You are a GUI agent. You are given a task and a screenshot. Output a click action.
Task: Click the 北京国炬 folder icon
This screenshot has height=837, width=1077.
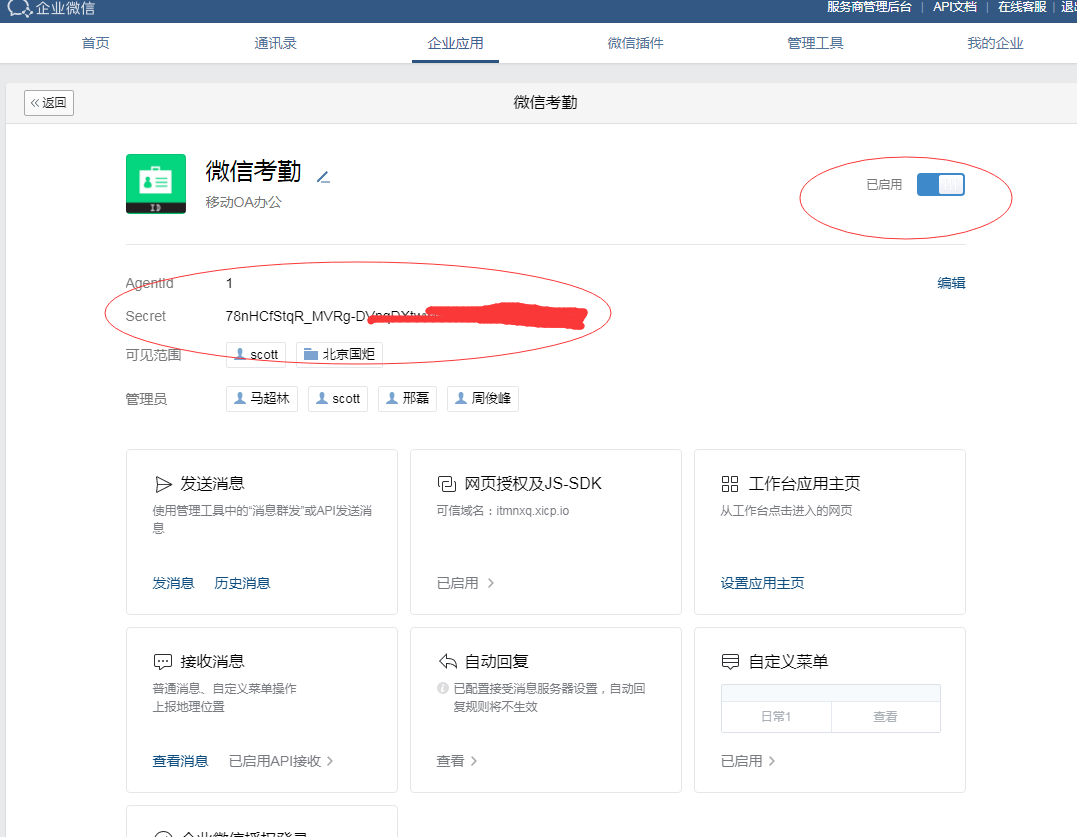(310, 354)
